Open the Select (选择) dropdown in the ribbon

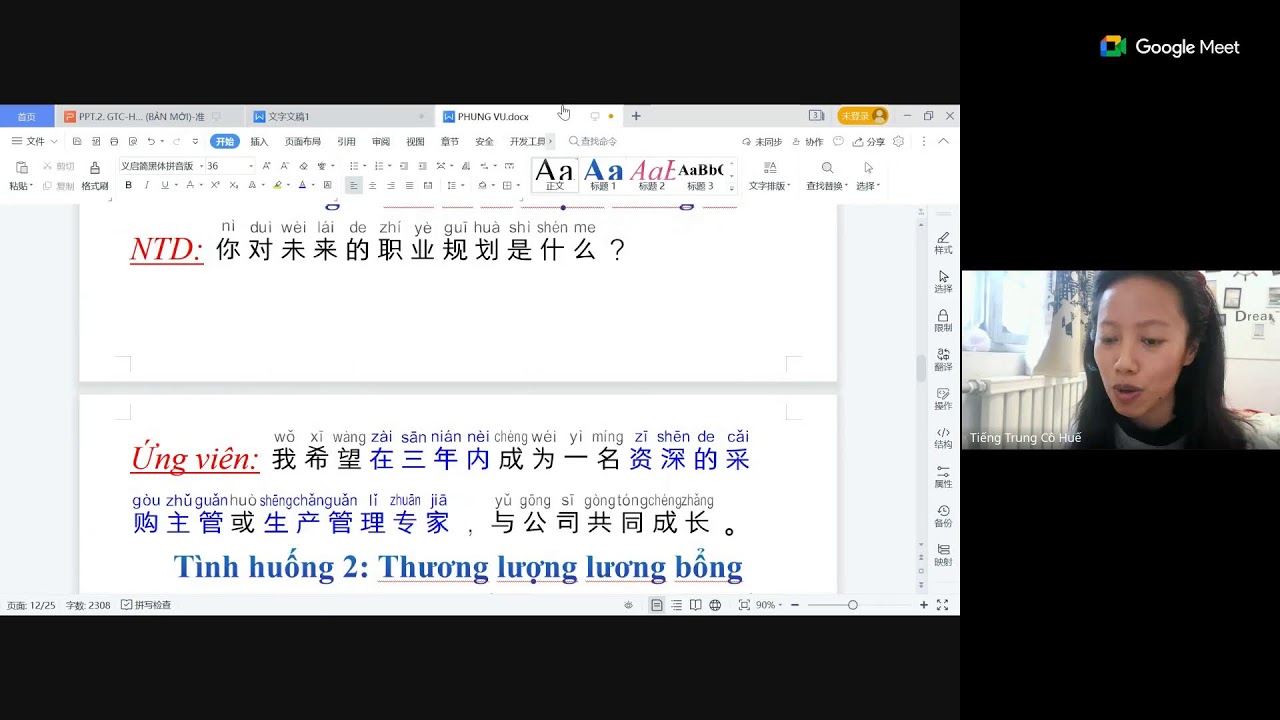tap(868, 186)
